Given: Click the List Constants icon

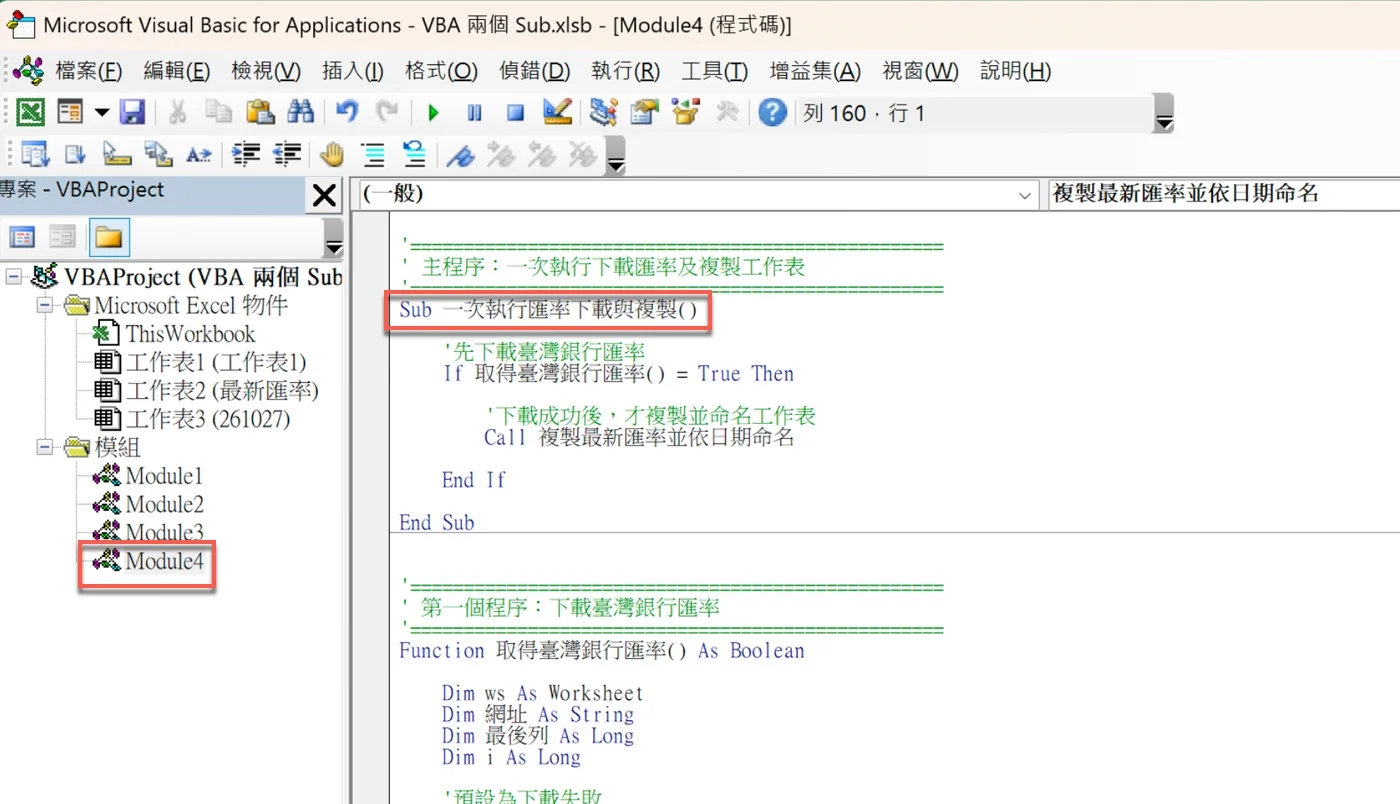Looking at the screenshot, I should 76,154.
